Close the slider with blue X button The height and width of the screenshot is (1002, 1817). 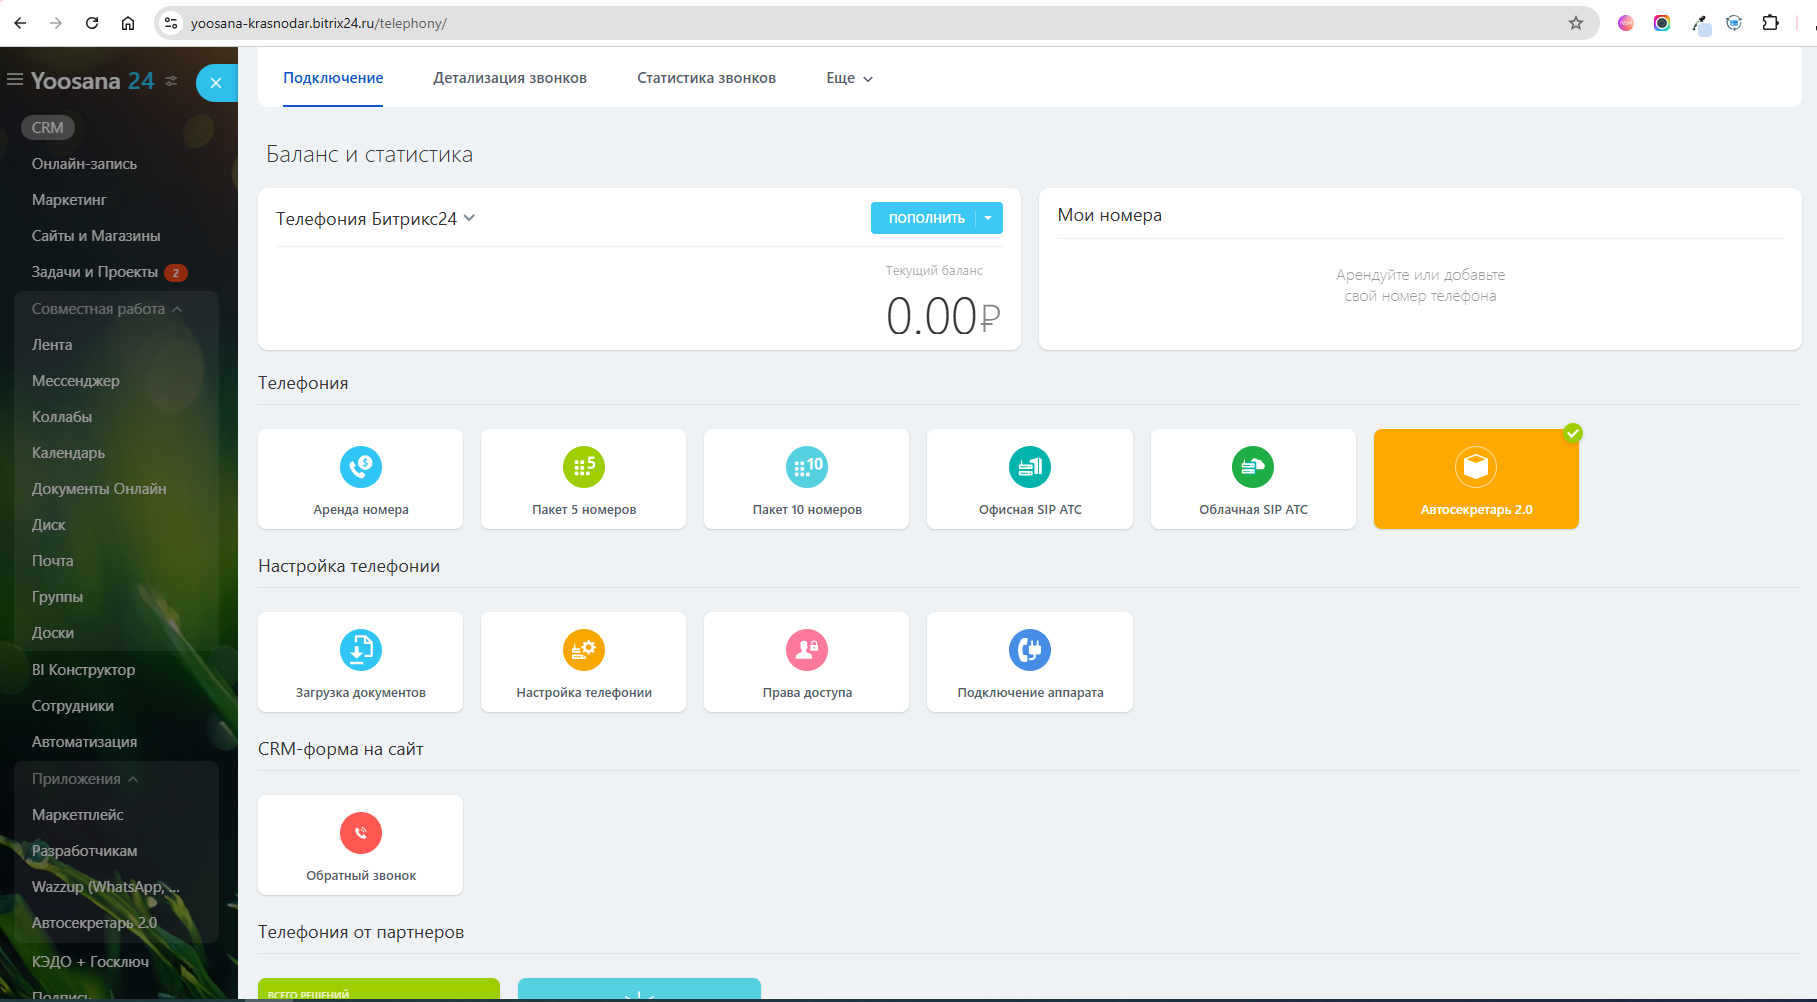pyautogui.click(x=216, y=83)
